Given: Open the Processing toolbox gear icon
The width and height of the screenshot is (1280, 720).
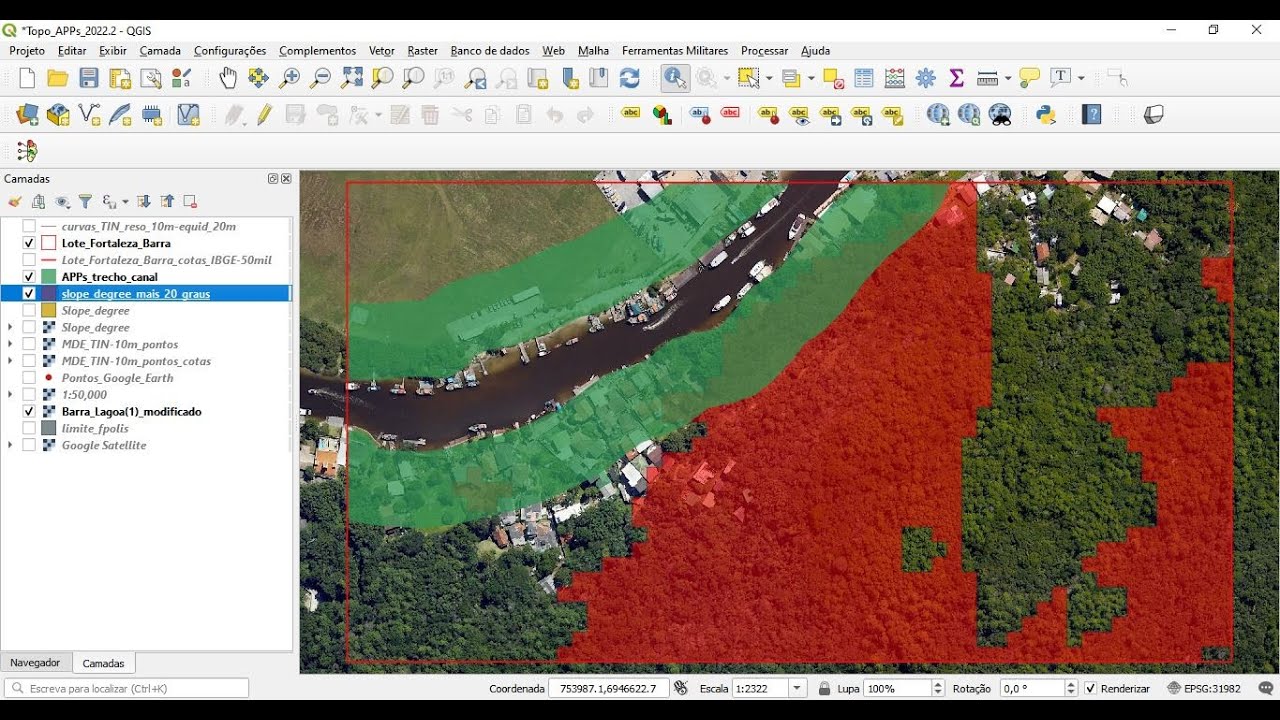Looking at the screenshot, I should [926, 78].
